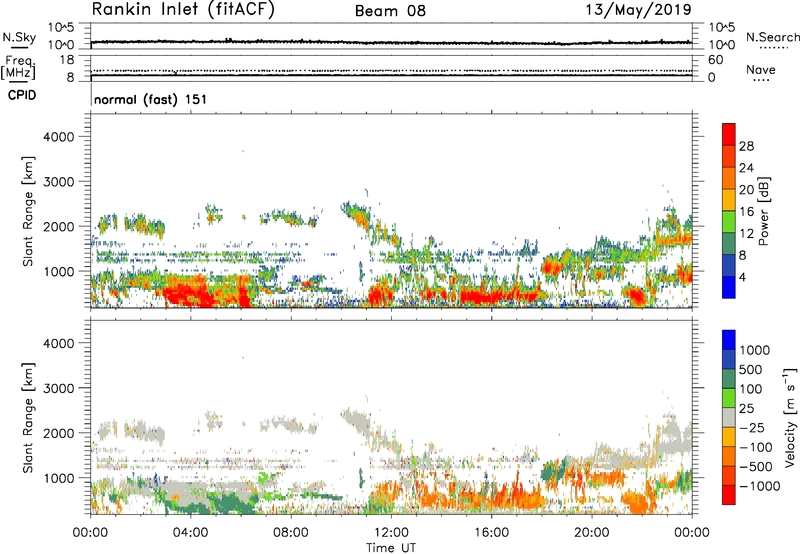Click the "13/May/2019" date label
The width and height of the screenshot is (800, 554).
pyautogui.click(x=638, y=9)
